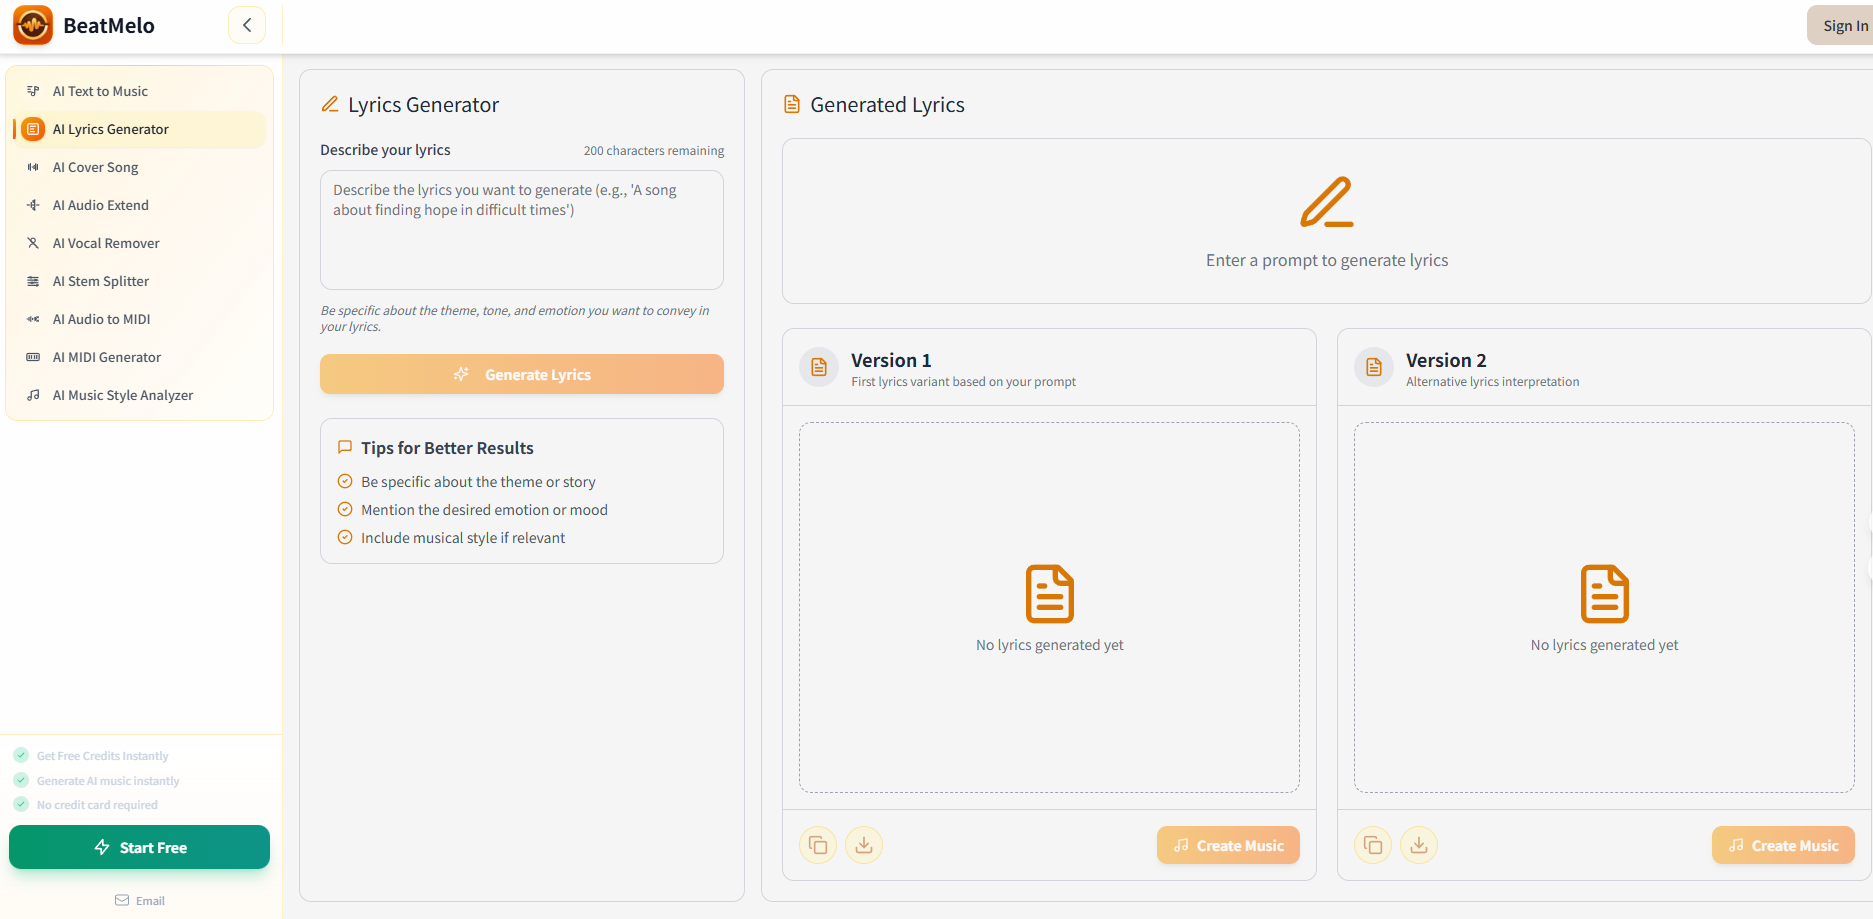
Task: Click the Version 2 document icon
Action: click(1374, 367)
